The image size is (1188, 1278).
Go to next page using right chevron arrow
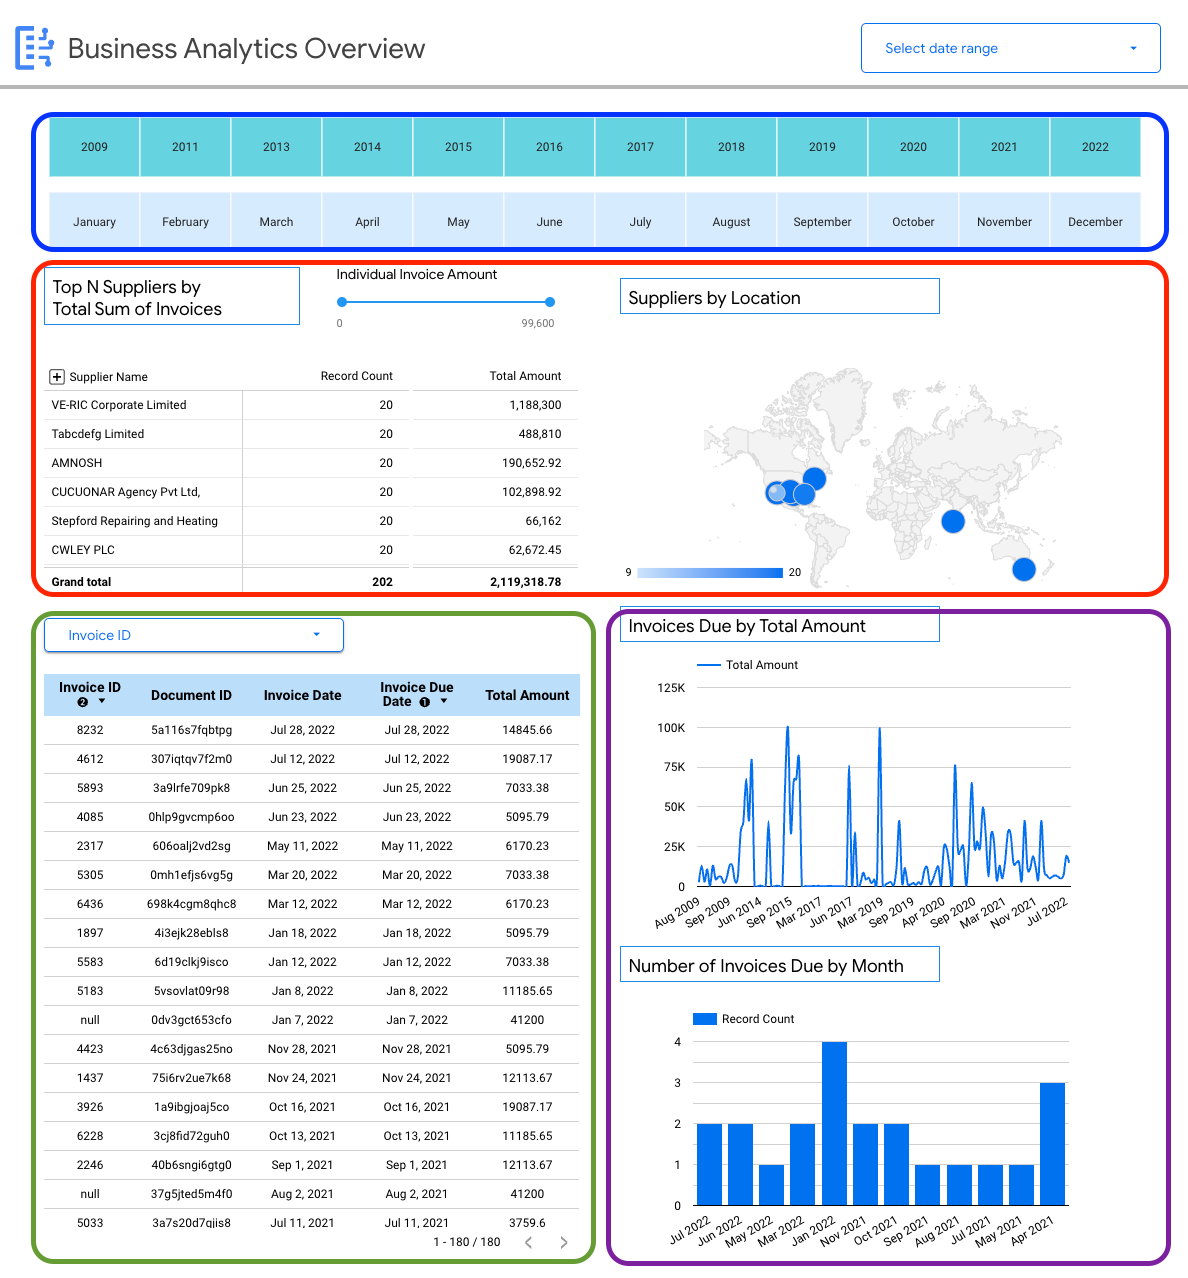click(563, 1242)
